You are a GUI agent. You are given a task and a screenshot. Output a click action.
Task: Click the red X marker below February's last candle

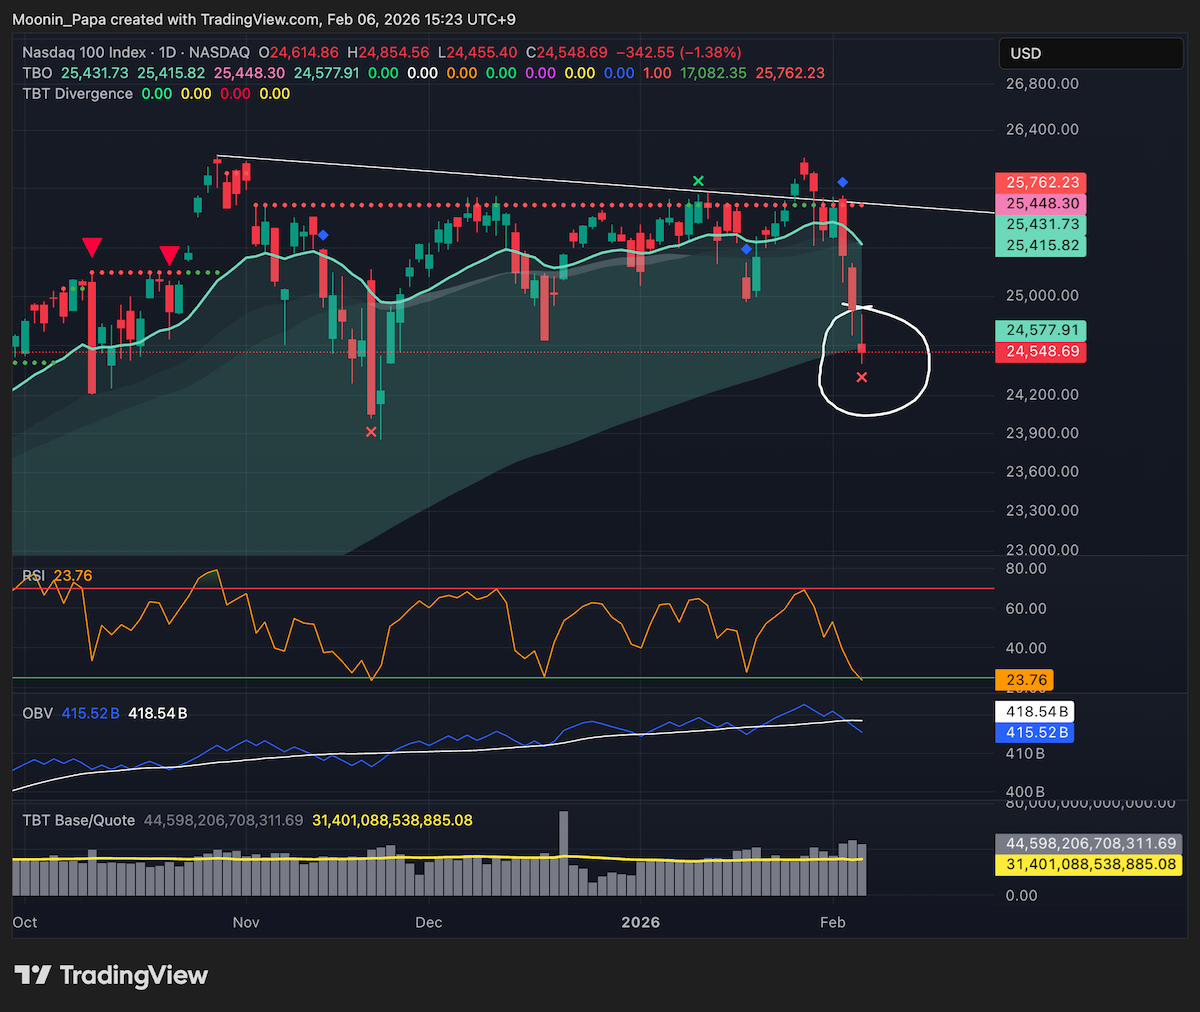click(x=862, y=377)
